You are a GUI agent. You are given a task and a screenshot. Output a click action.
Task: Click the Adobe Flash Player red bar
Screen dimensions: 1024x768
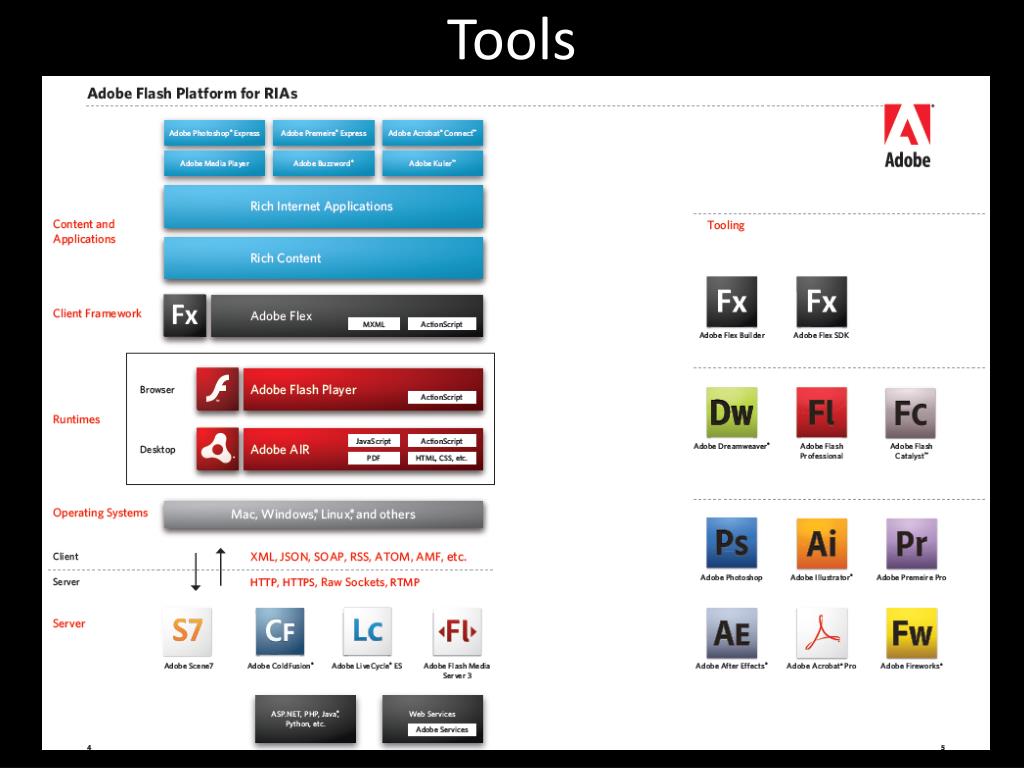[x=363, y=390]
